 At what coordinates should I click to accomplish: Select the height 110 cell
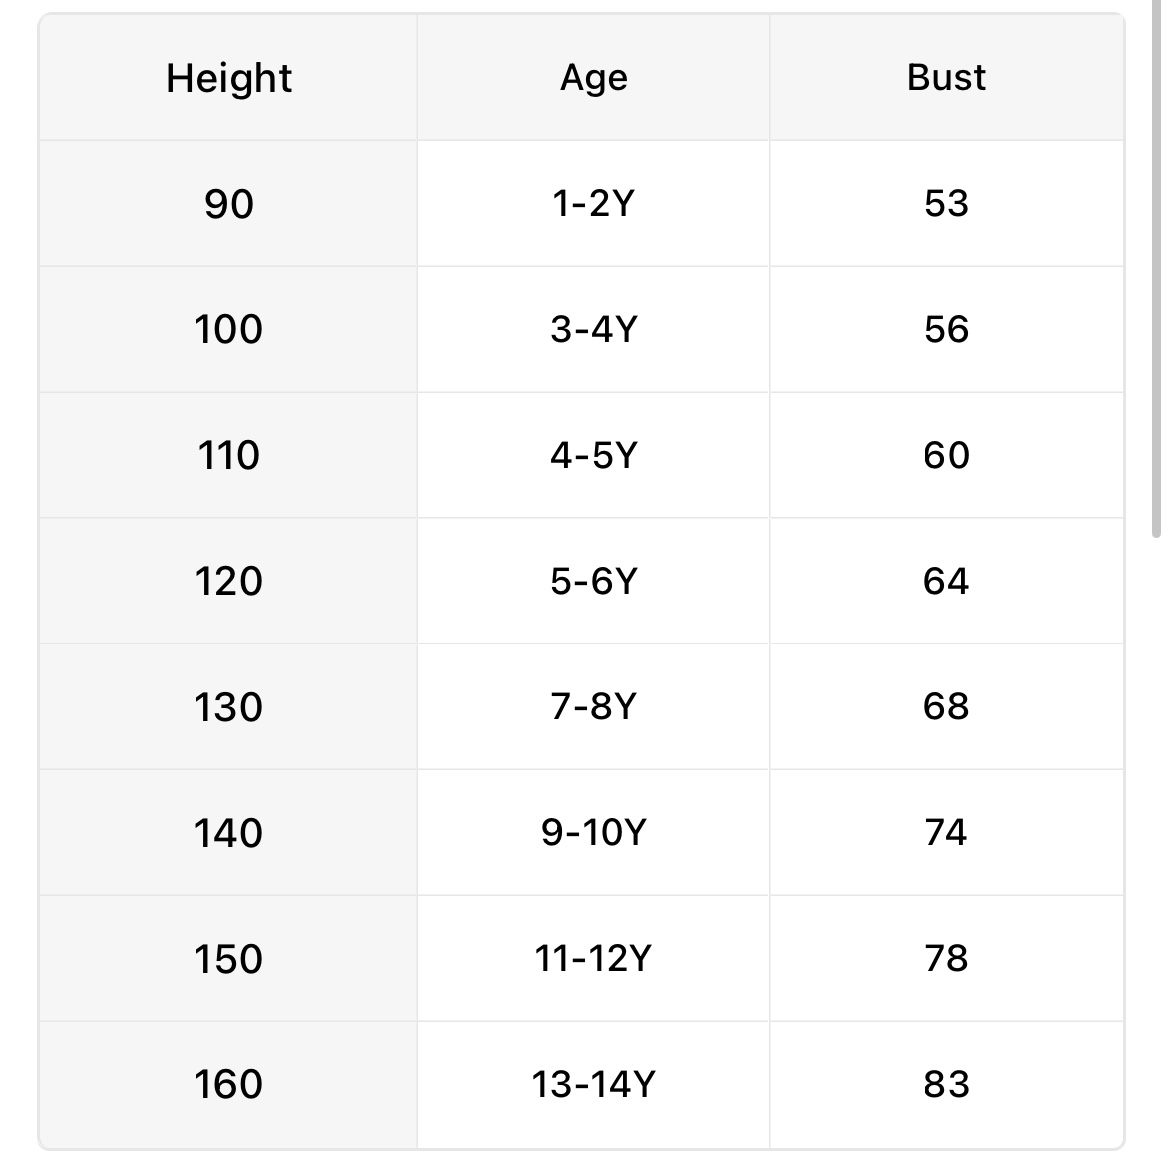[229, 456]
